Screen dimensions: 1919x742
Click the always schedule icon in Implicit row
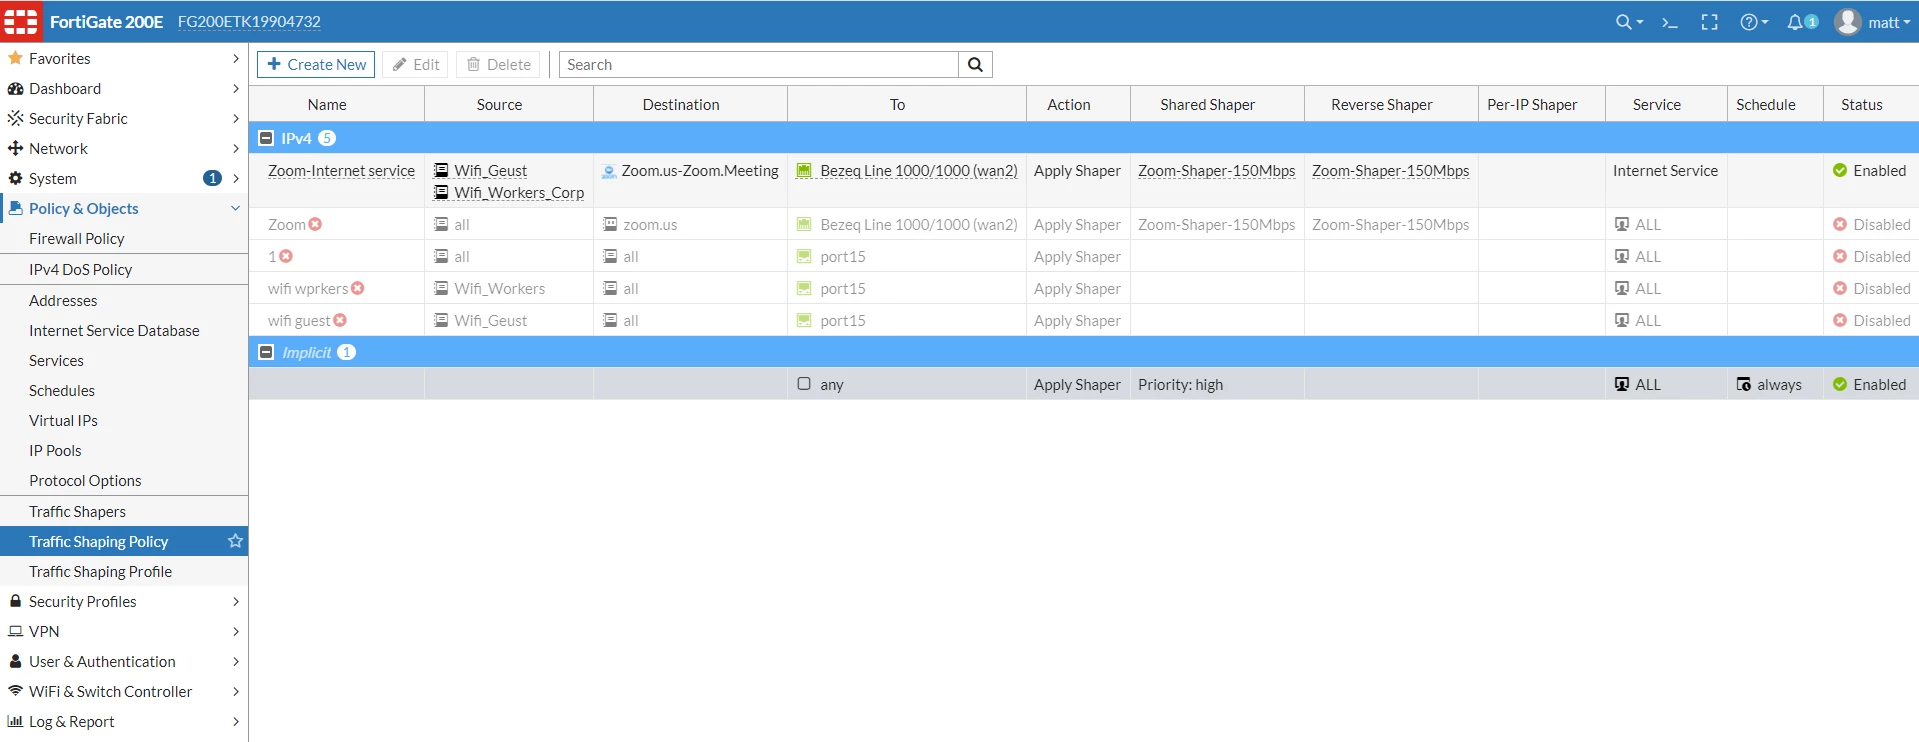[x=1743, y=384]
